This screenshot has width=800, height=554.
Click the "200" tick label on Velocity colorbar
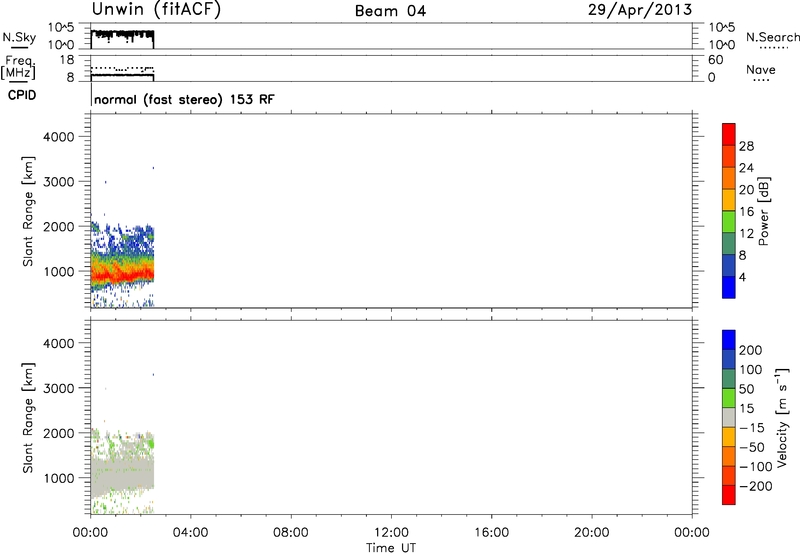[751, 350]
